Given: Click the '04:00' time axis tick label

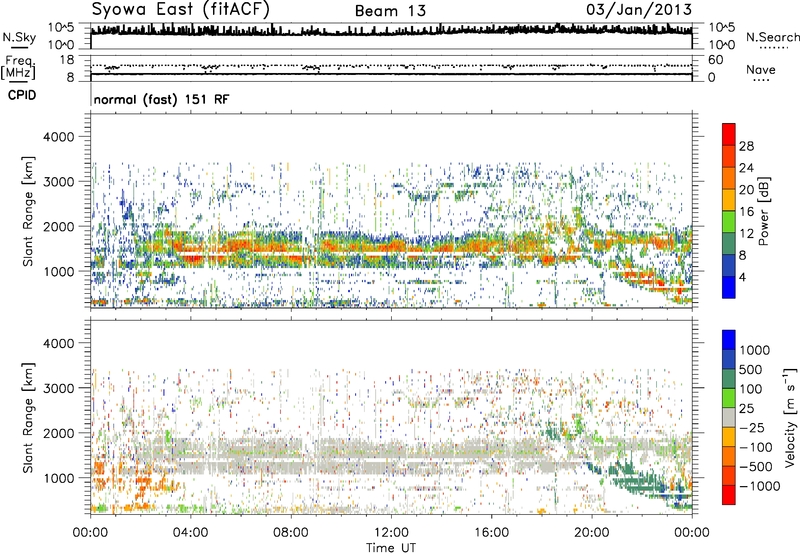Looking at the screenshot, I should pos(190,533).
